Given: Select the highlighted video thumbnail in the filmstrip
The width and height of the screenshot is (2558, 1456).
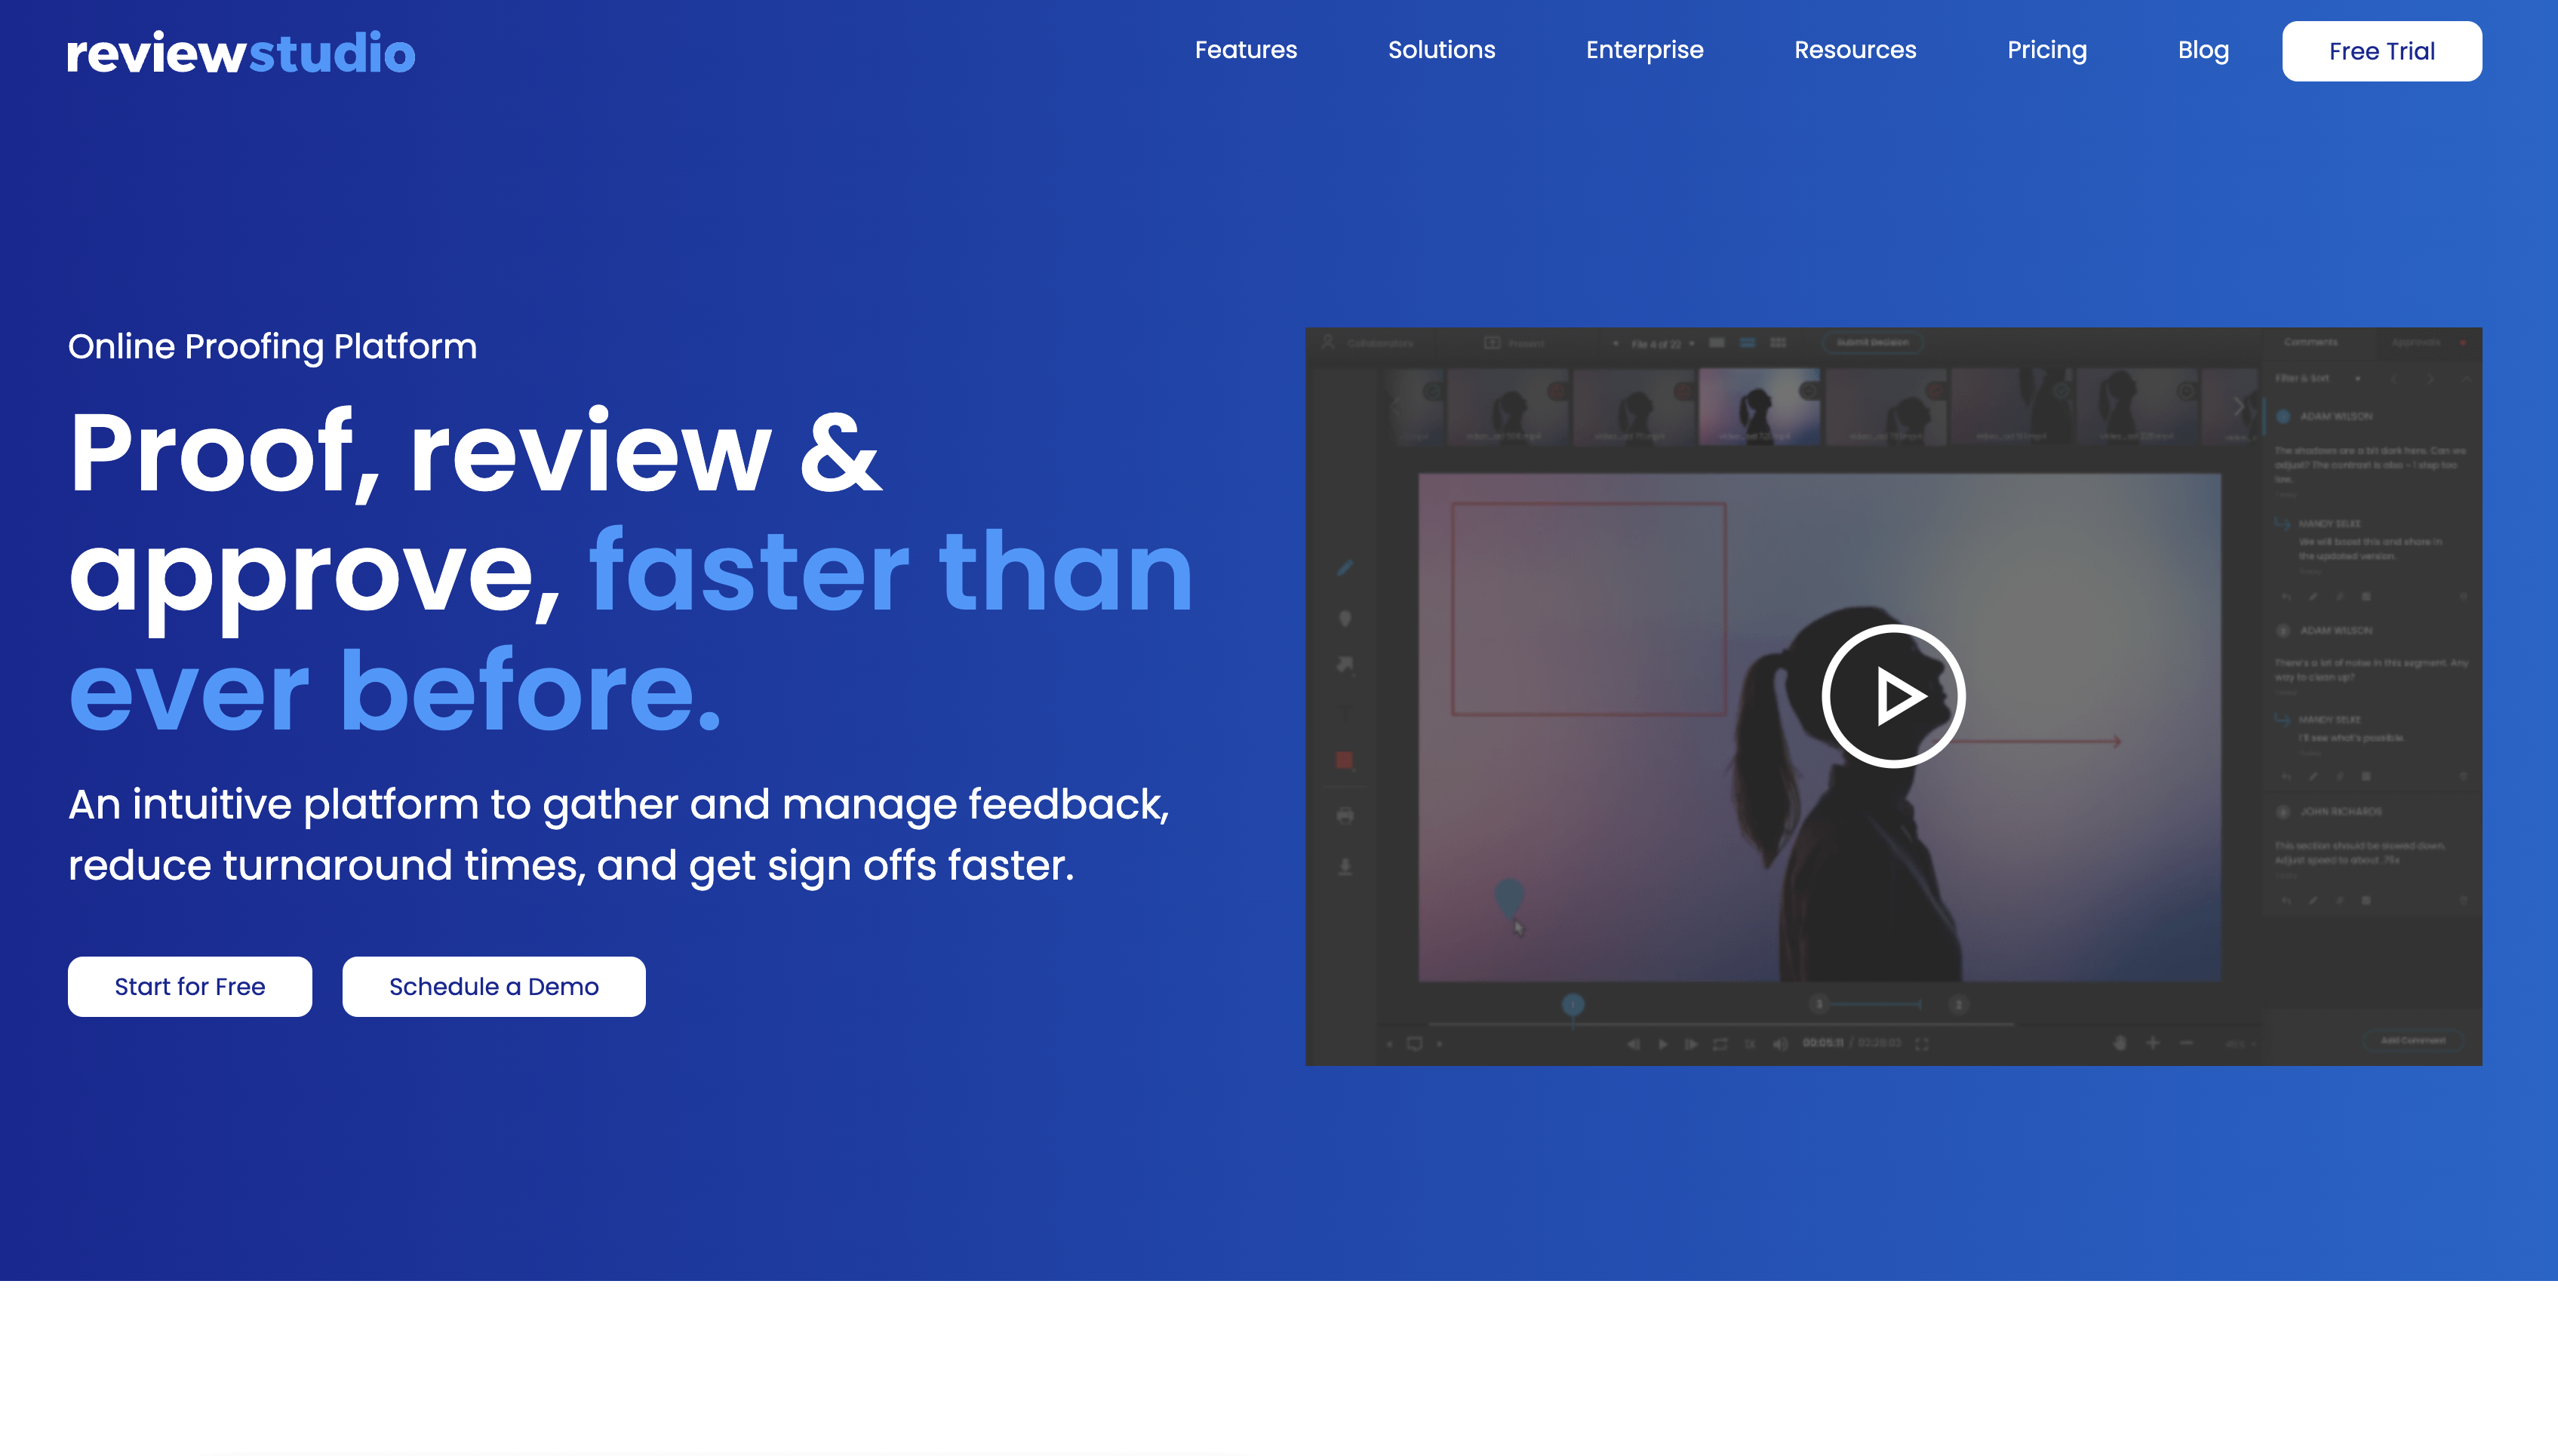Looking at the screenshot, I should coord(1761,404).
